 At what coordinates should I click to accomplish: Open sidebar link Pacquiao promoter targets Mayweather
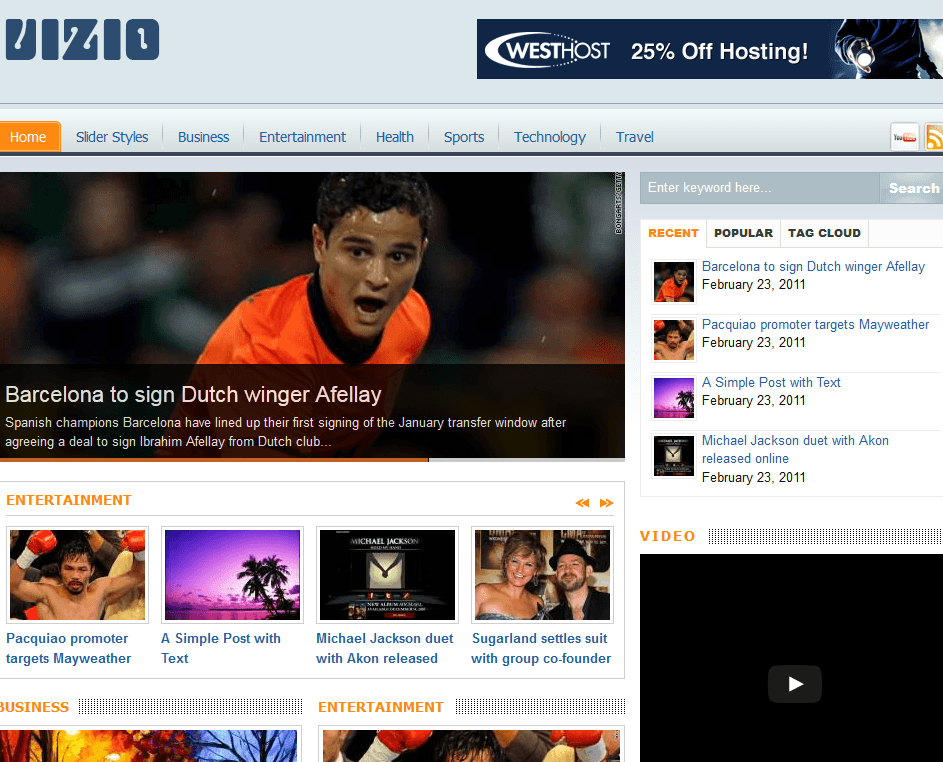(816, 325)
